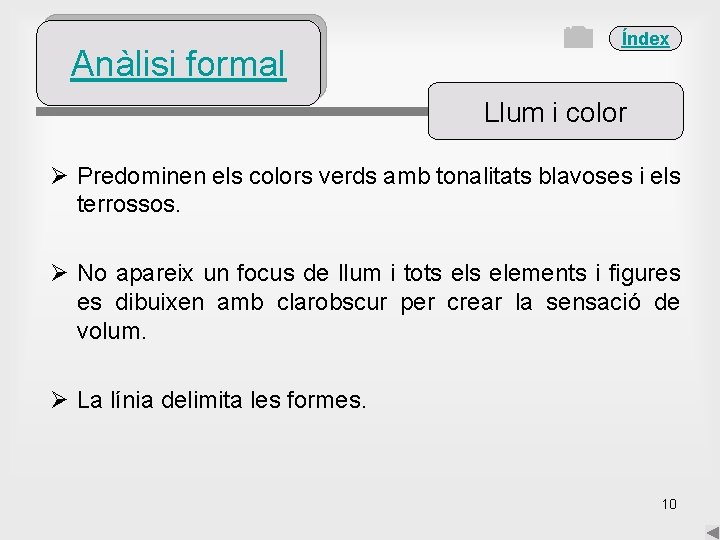Click the word 'tonalitats' in first bullet

coord(484,176)
